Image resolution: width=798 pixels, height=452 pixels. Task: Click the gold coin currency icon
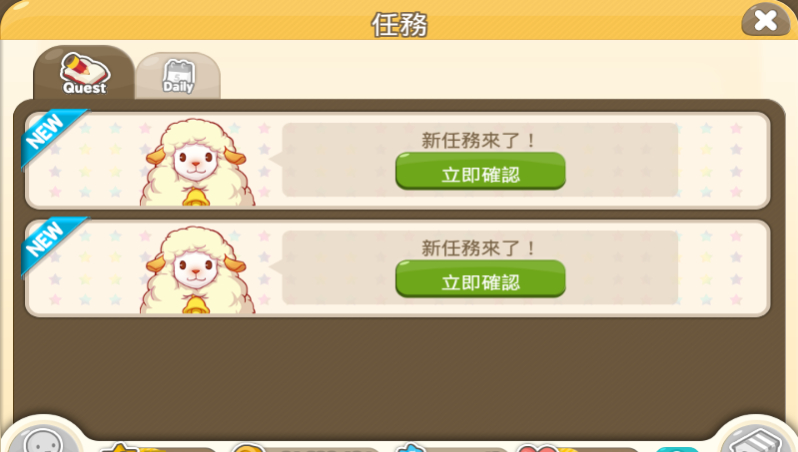(248, 448)
